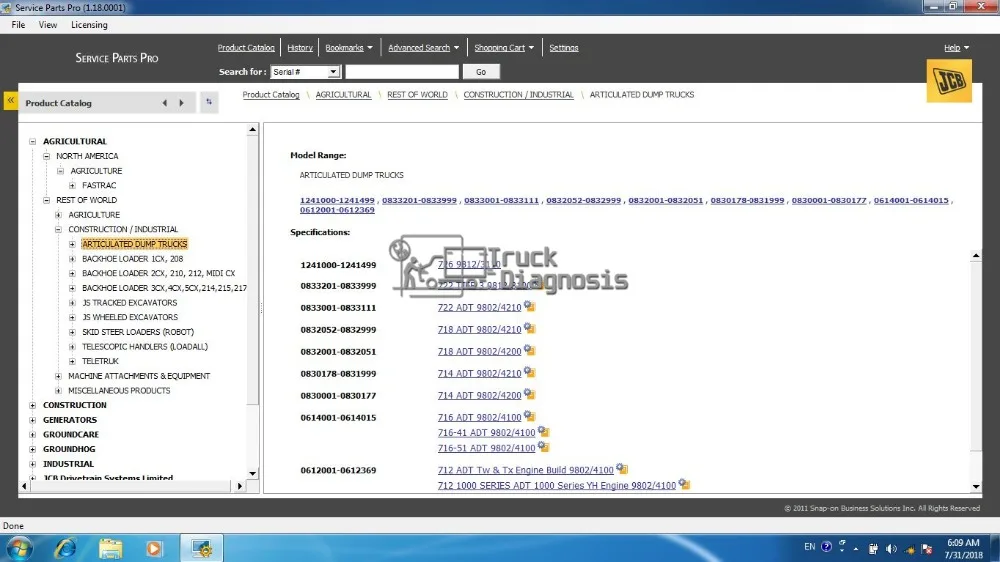Expand the JS TRACKED EXCAVATORS node

72,303
